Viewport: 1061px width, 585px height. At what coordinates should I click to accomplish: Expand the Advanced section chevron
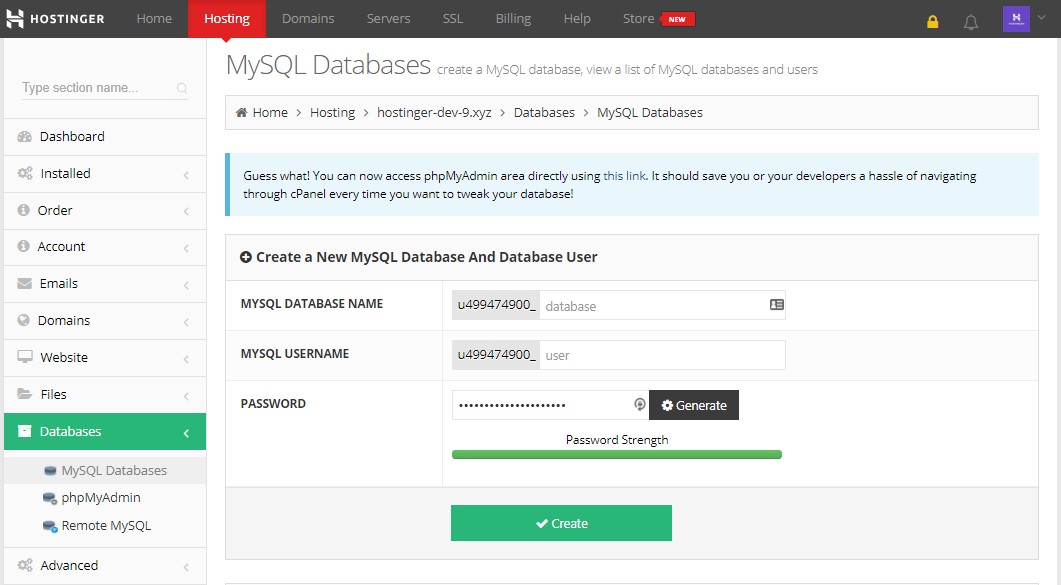coord(186,567)
